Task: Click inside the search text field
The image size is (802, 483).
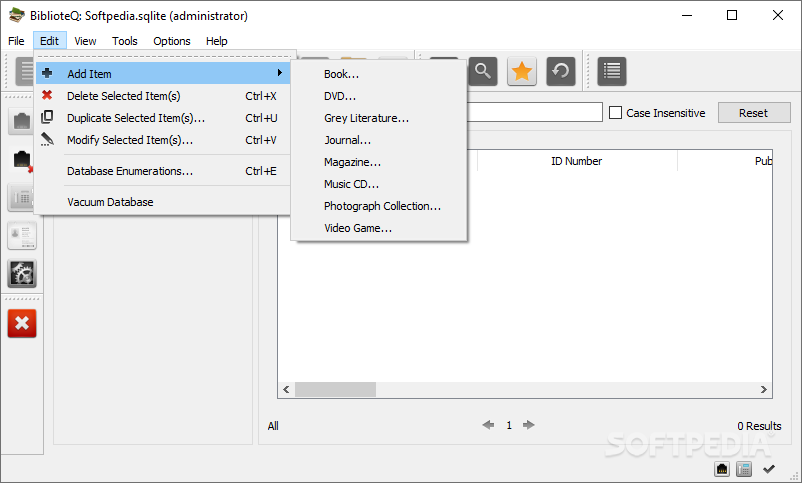Action: tap(534, 112)
